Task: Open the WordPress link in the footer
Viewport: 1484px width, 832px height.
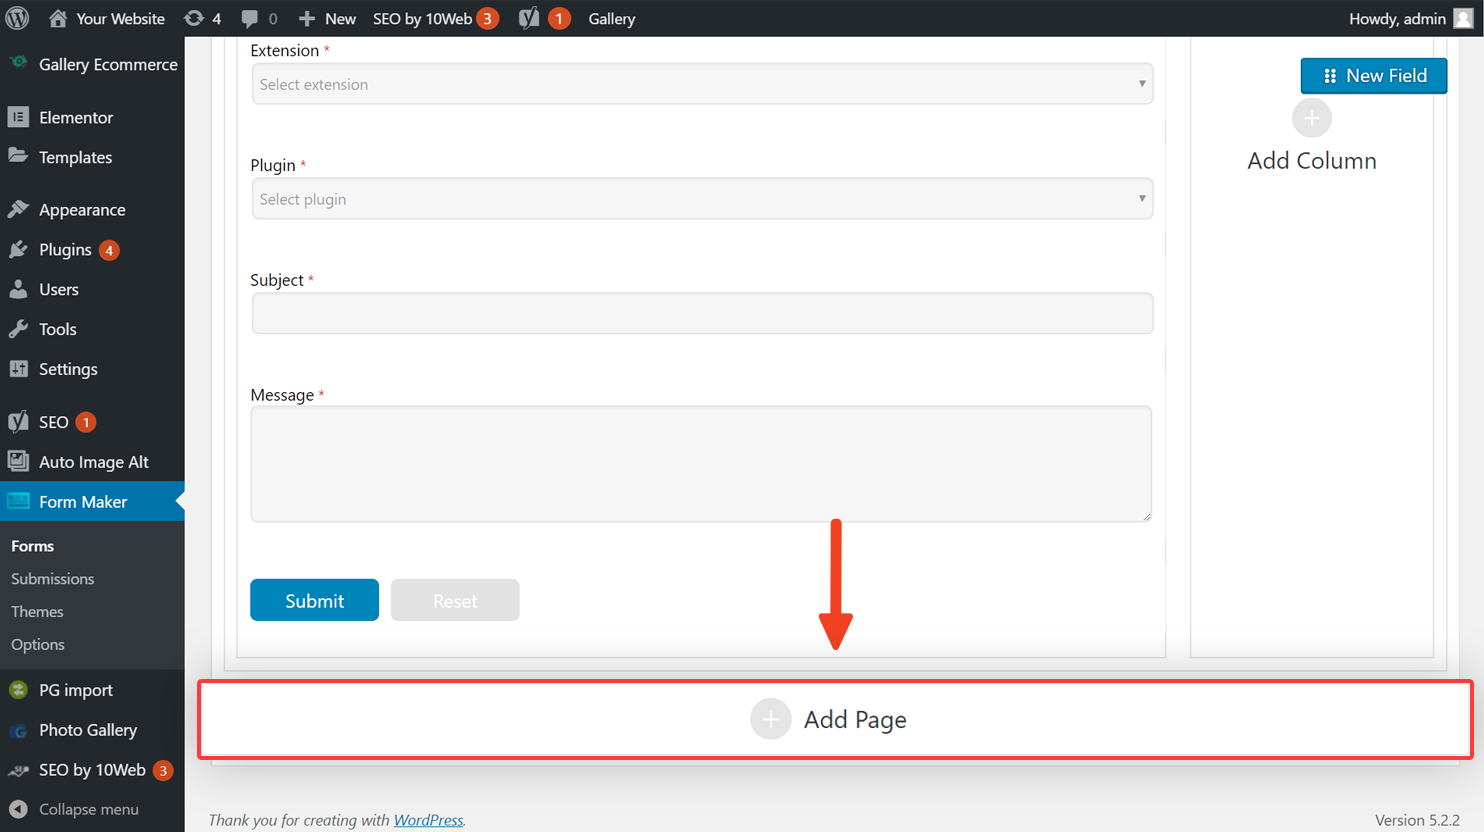Action: (428, 819)
